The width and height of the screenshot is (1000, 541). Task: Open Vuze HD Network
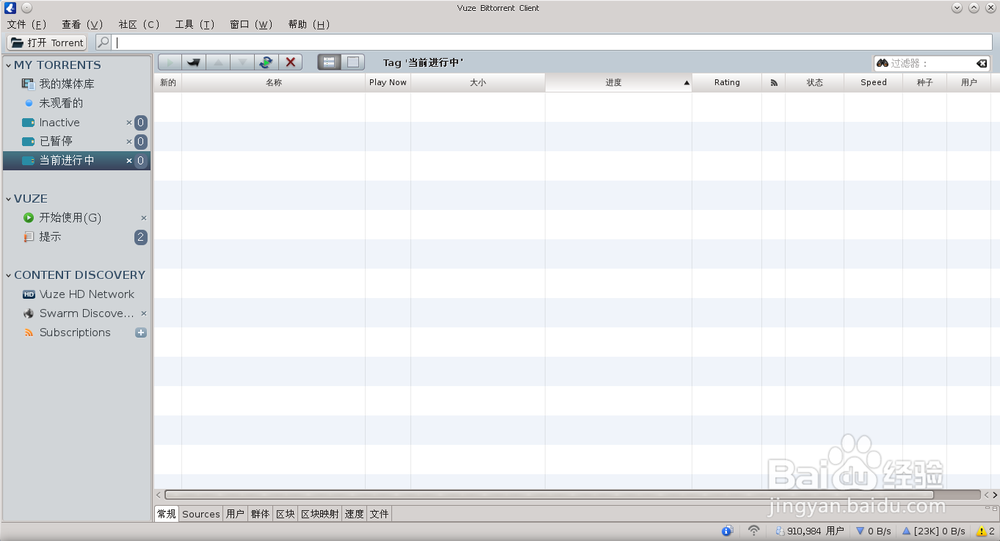87,294
